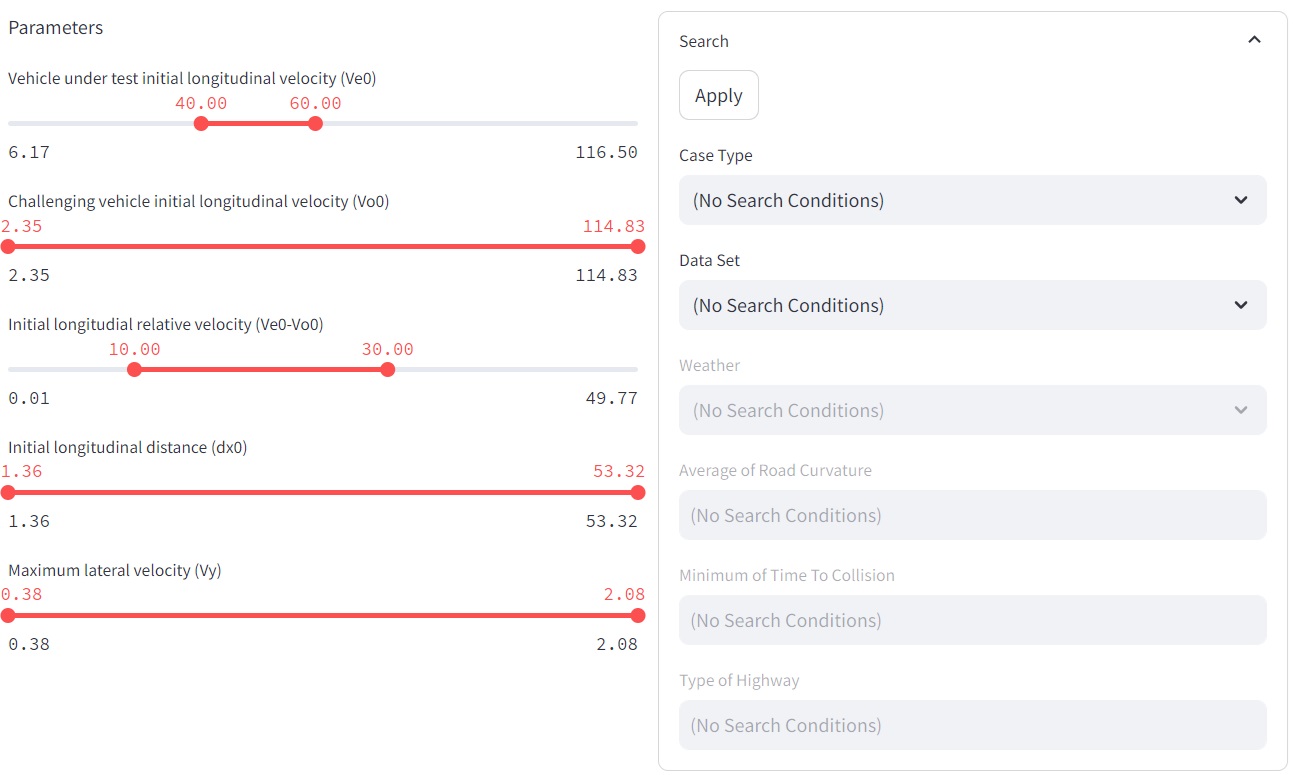1294x775 pixels.
Task: Click the Apply button
Action: point(718,96)
